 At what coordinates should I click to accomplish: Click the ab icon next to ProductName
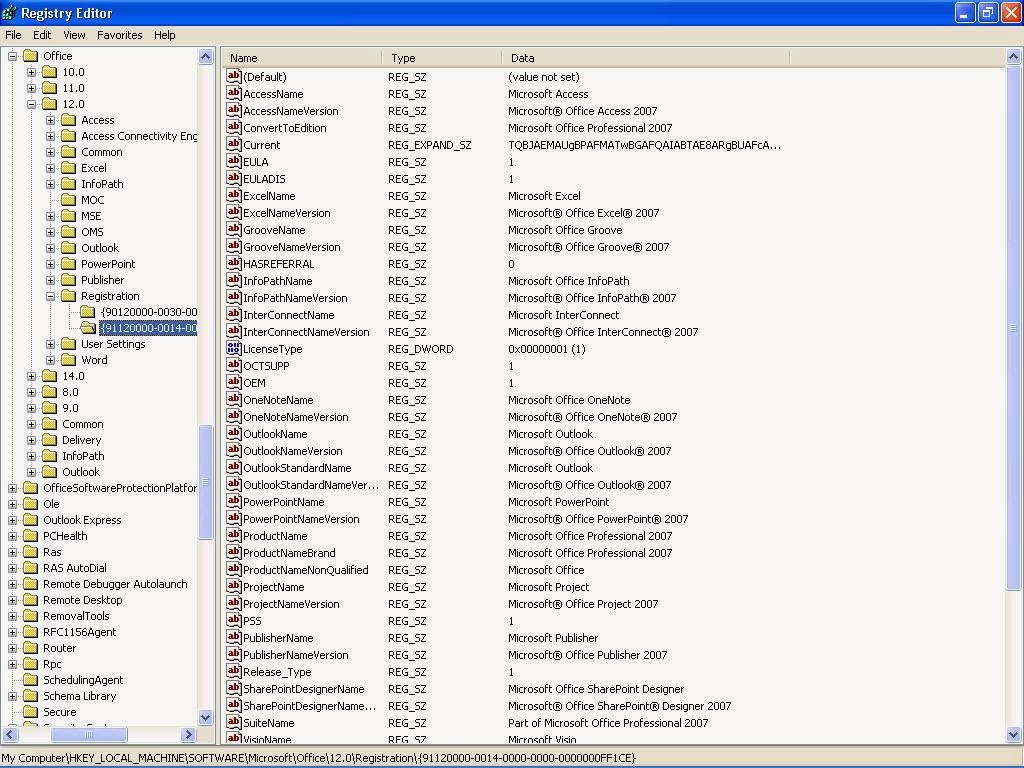234,536
